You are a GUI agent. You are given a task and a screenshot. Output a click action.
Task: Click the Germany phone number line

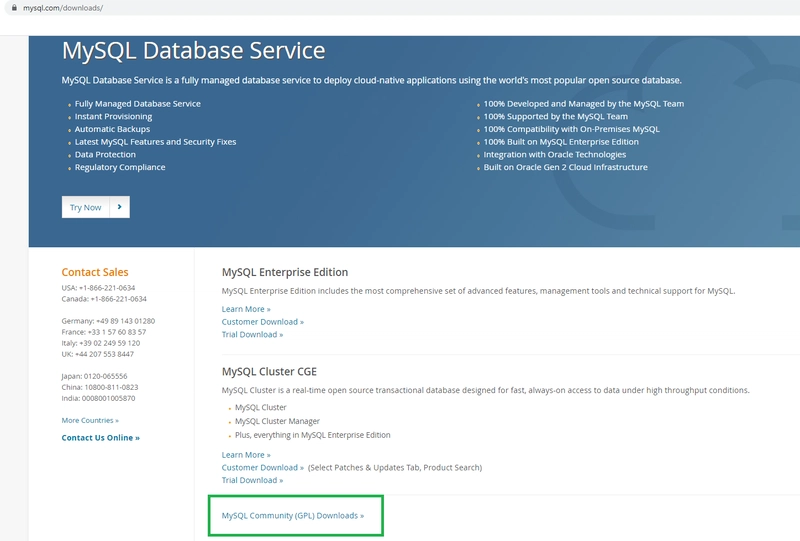(x=108, y=321)
